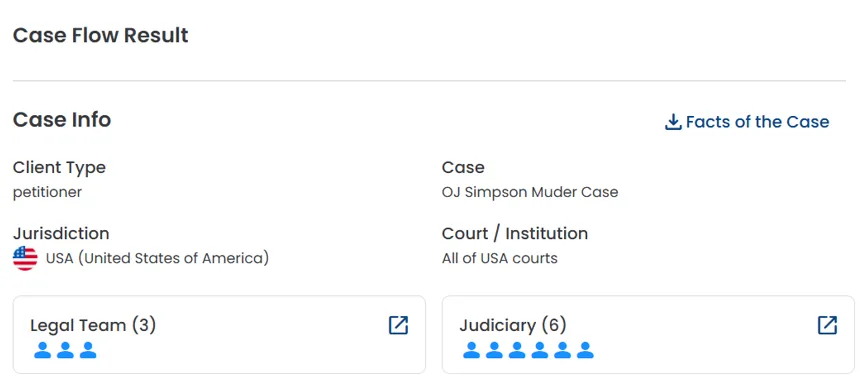Select third Judiciary member icon
The image size is (866, 381).
point(517,350)
